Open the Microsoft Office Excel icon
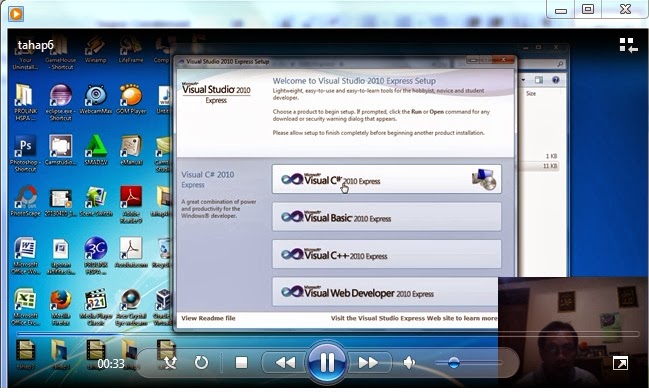This screenshot has height=392, width=649. pos(25,307)
